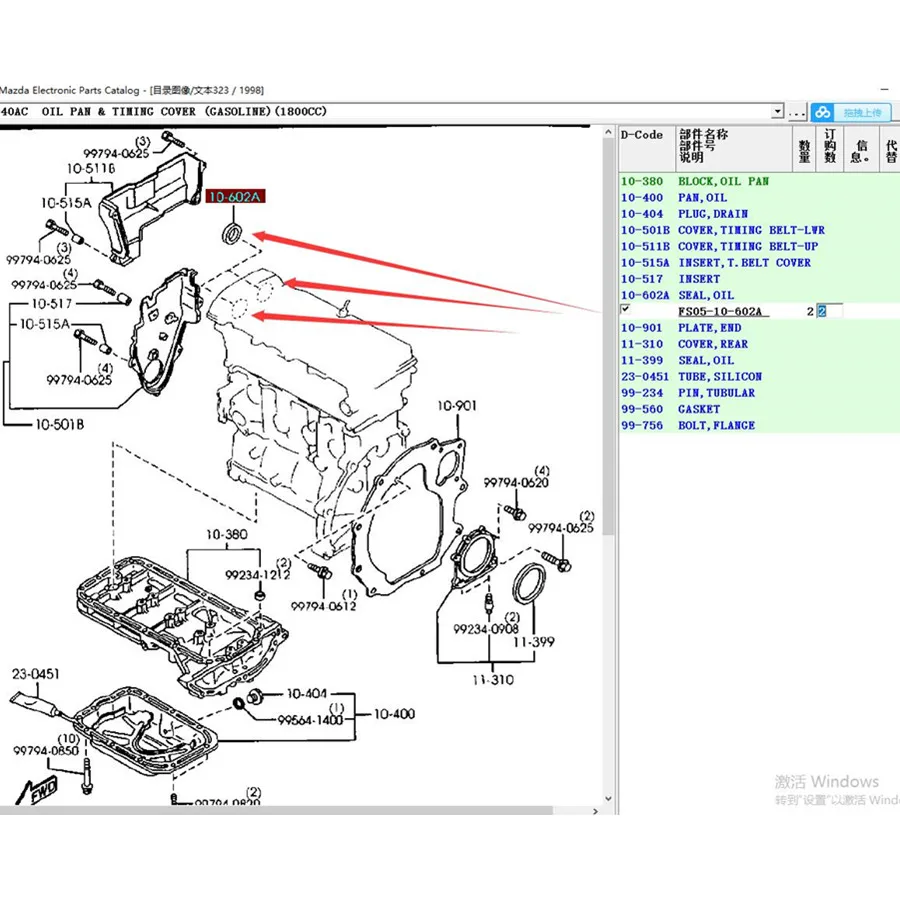This screenshot has height=900, width=900.
Task: Click the oil seal ring drawing under 10-602A
Action: point(232,234)
